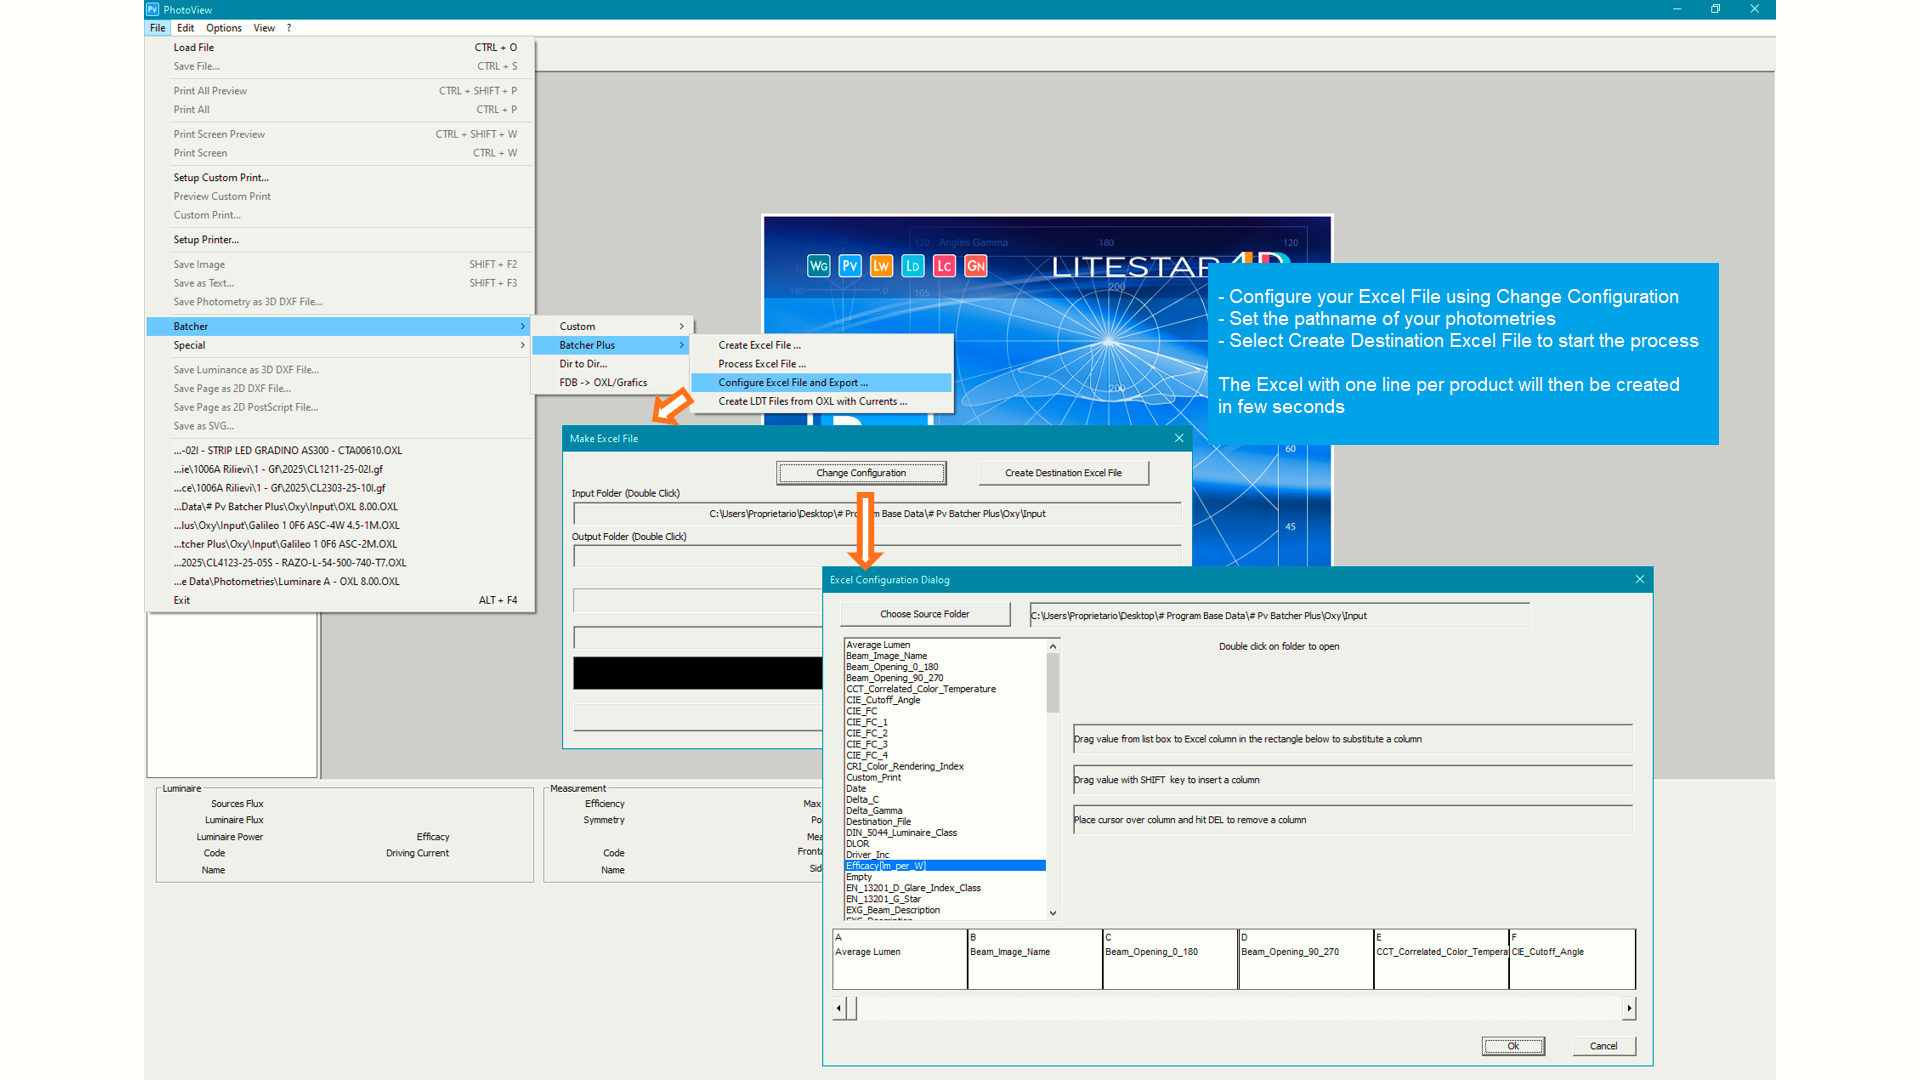Expand the Batcher submenu
Viewport: 1920px width, 1080px height.
[x=340, y=326]
